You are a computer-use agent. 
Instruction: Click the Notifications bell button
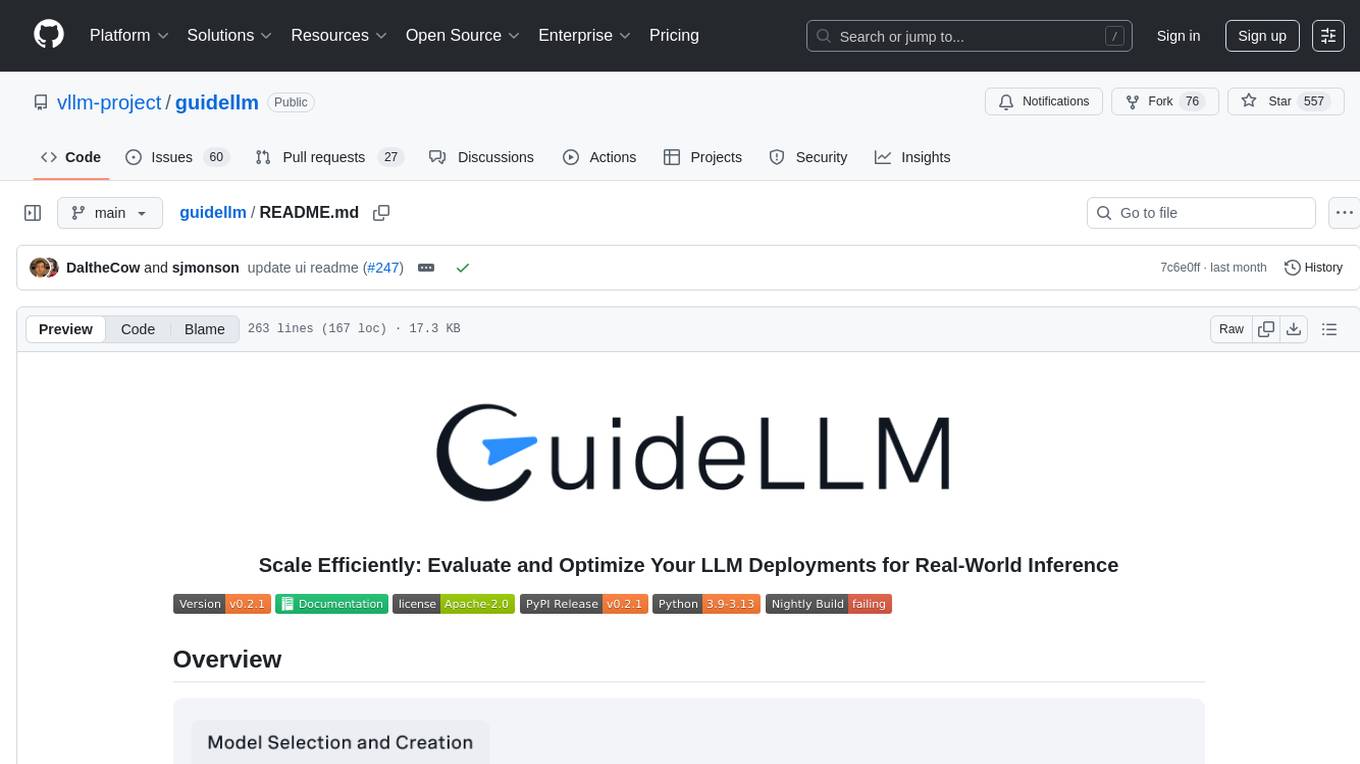[1044, 102]
